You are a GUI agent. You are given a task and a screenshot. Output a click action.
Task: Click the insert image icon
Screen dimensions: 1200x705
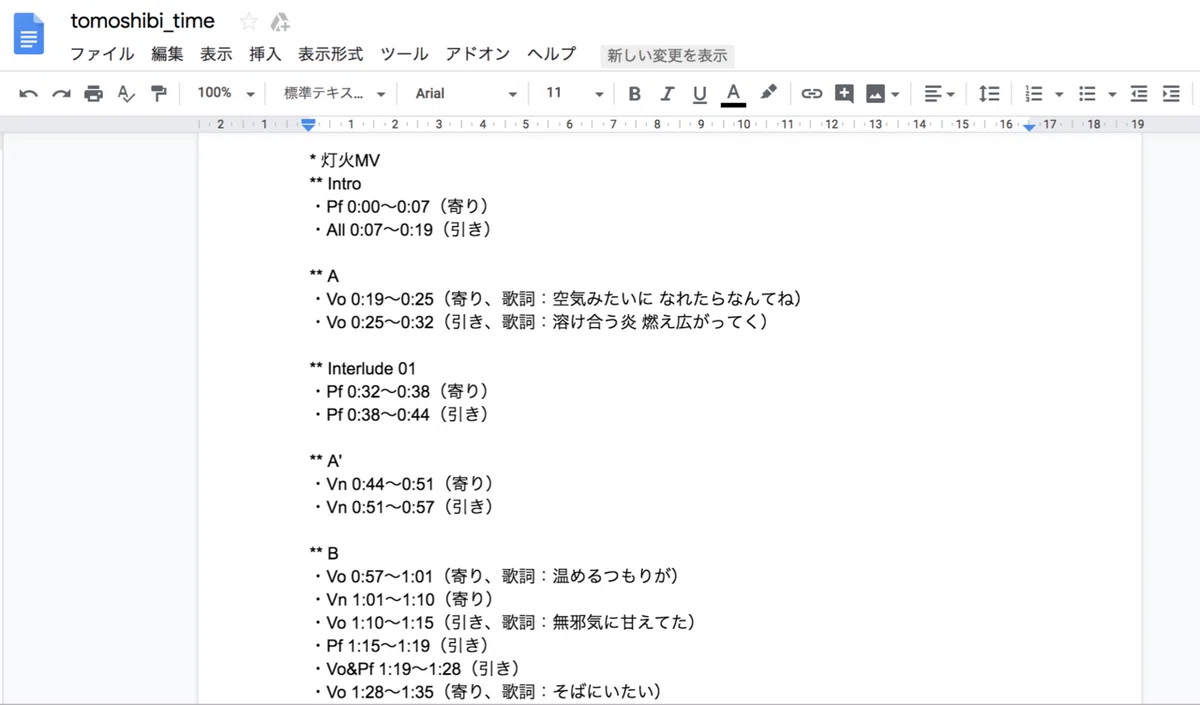click(876, 94)
